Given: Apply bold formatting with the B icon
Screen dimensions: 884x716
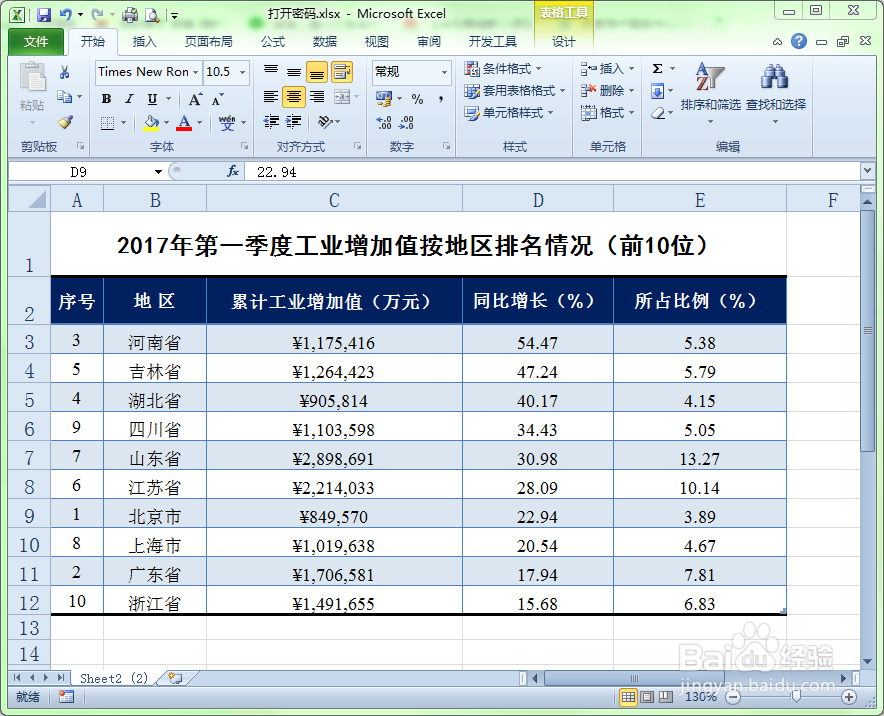Looking at the screenshot, I should pos(106,98).
